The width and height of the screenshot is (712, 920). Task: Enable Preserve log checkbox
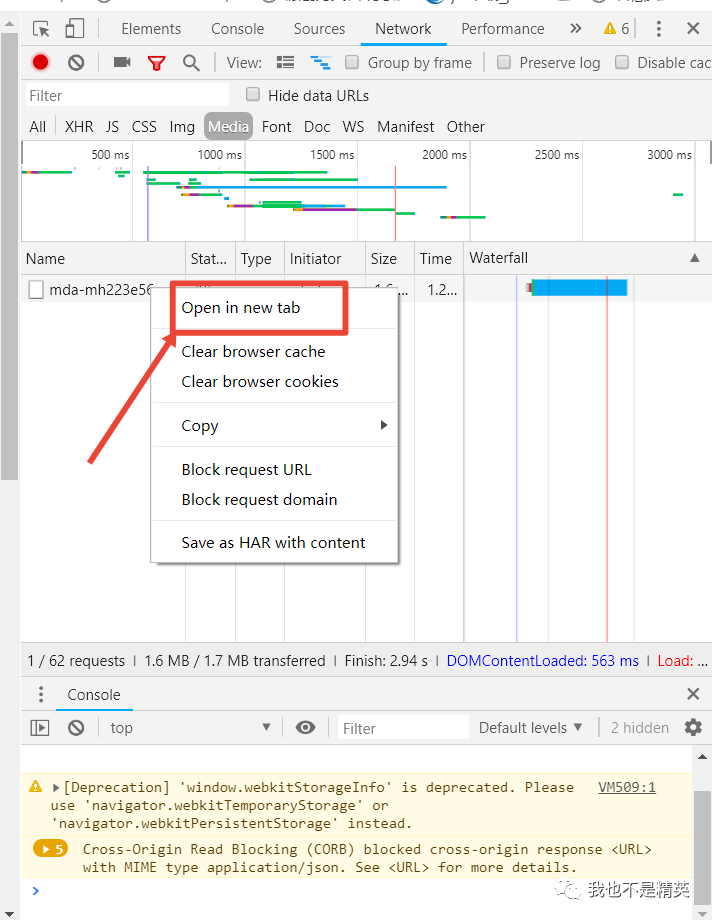coord(504,62)
